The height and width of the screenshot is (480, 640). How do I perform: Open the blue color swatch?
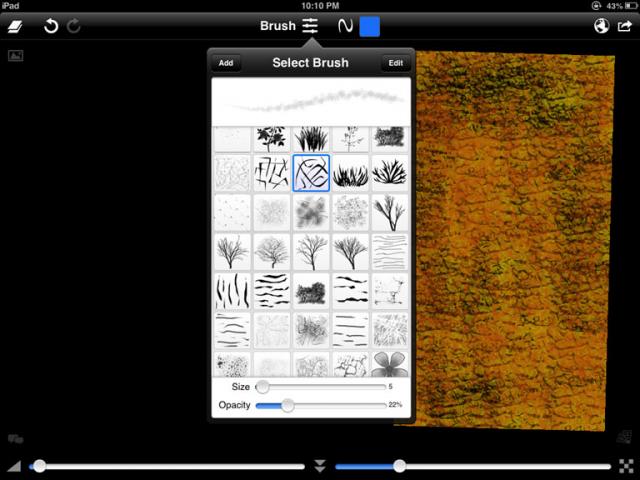(370, 26)
